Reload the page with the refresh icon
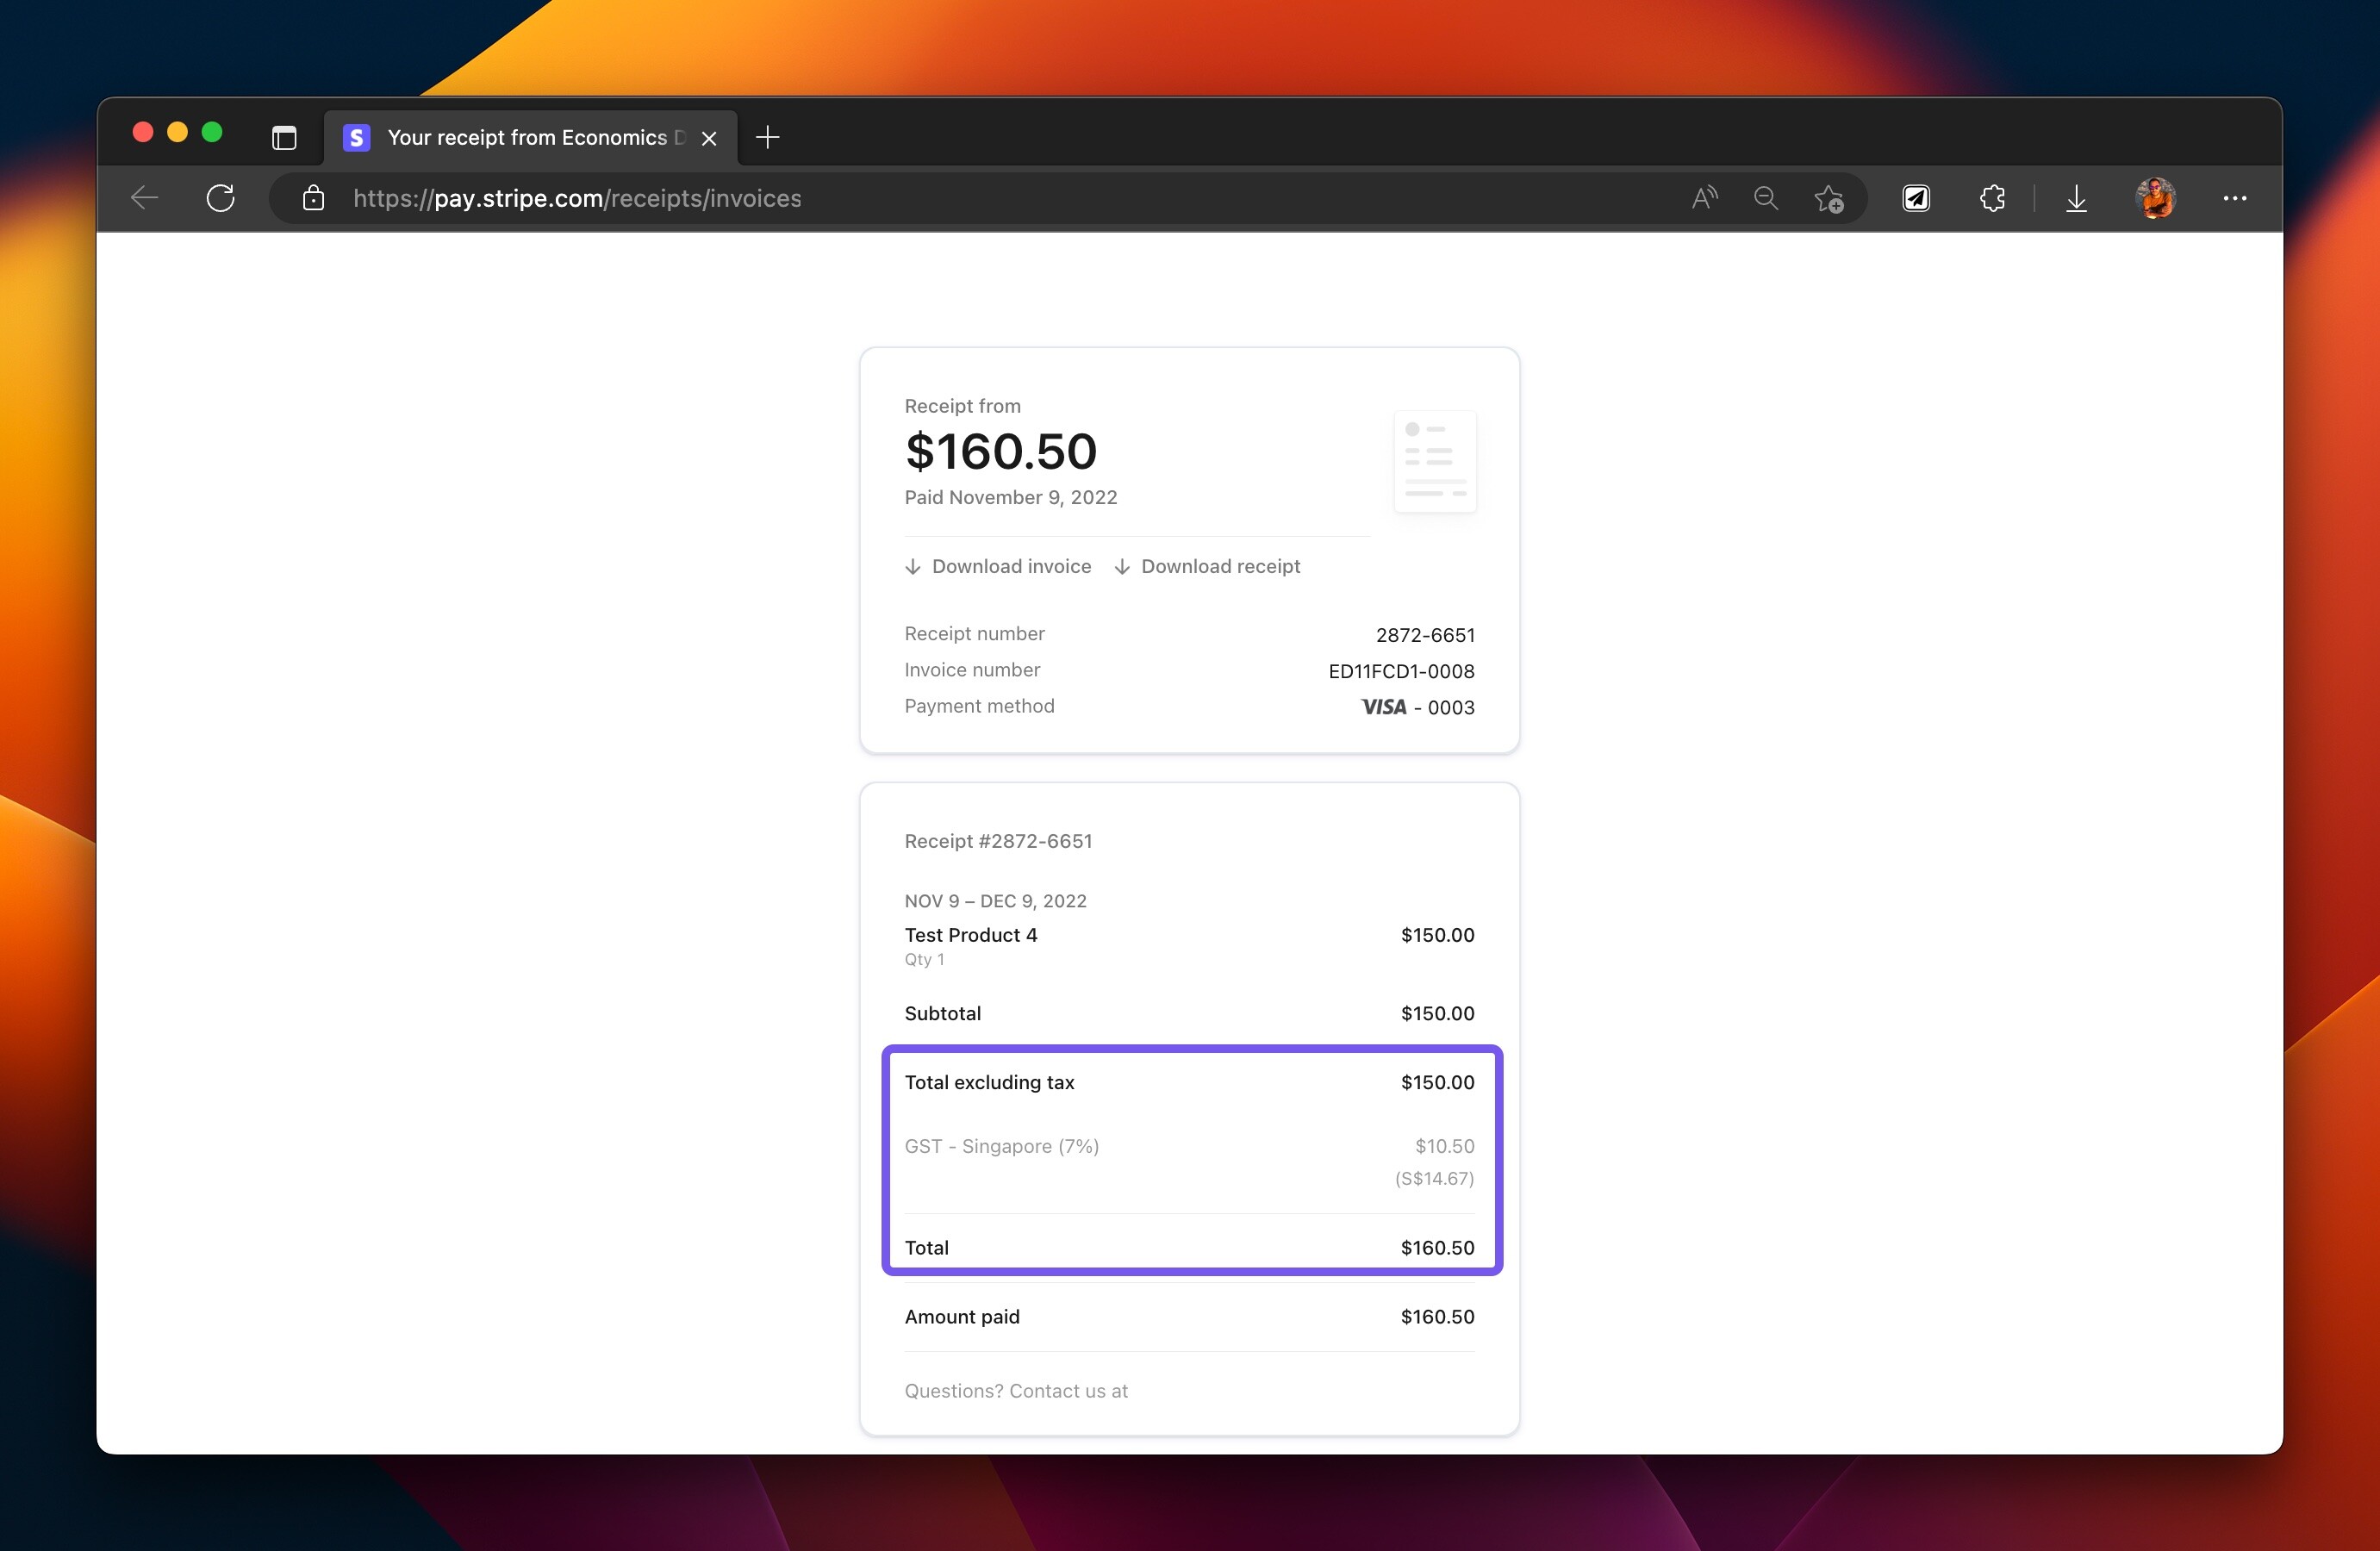The height and width of the screenshot is (1551, 2380). coord(221,198)
